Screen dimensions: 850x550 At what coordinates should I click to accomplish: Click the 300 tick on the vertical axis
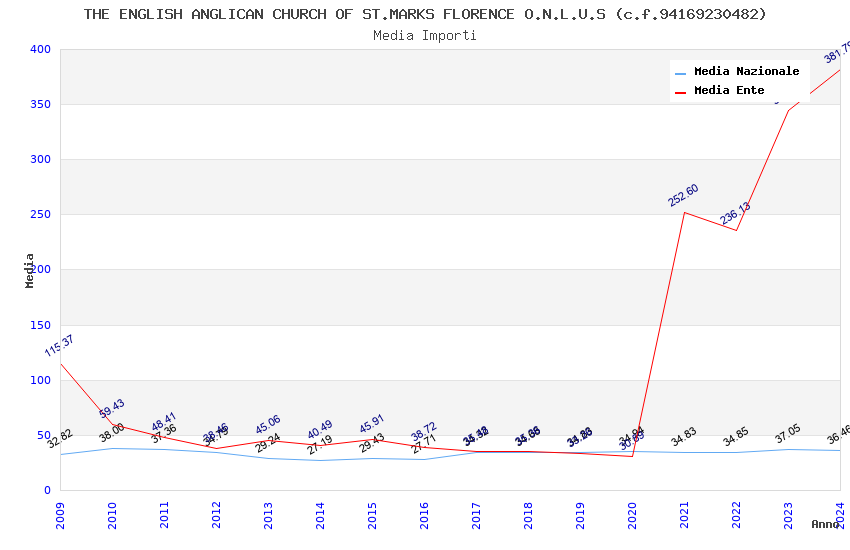tap(40, 159)
